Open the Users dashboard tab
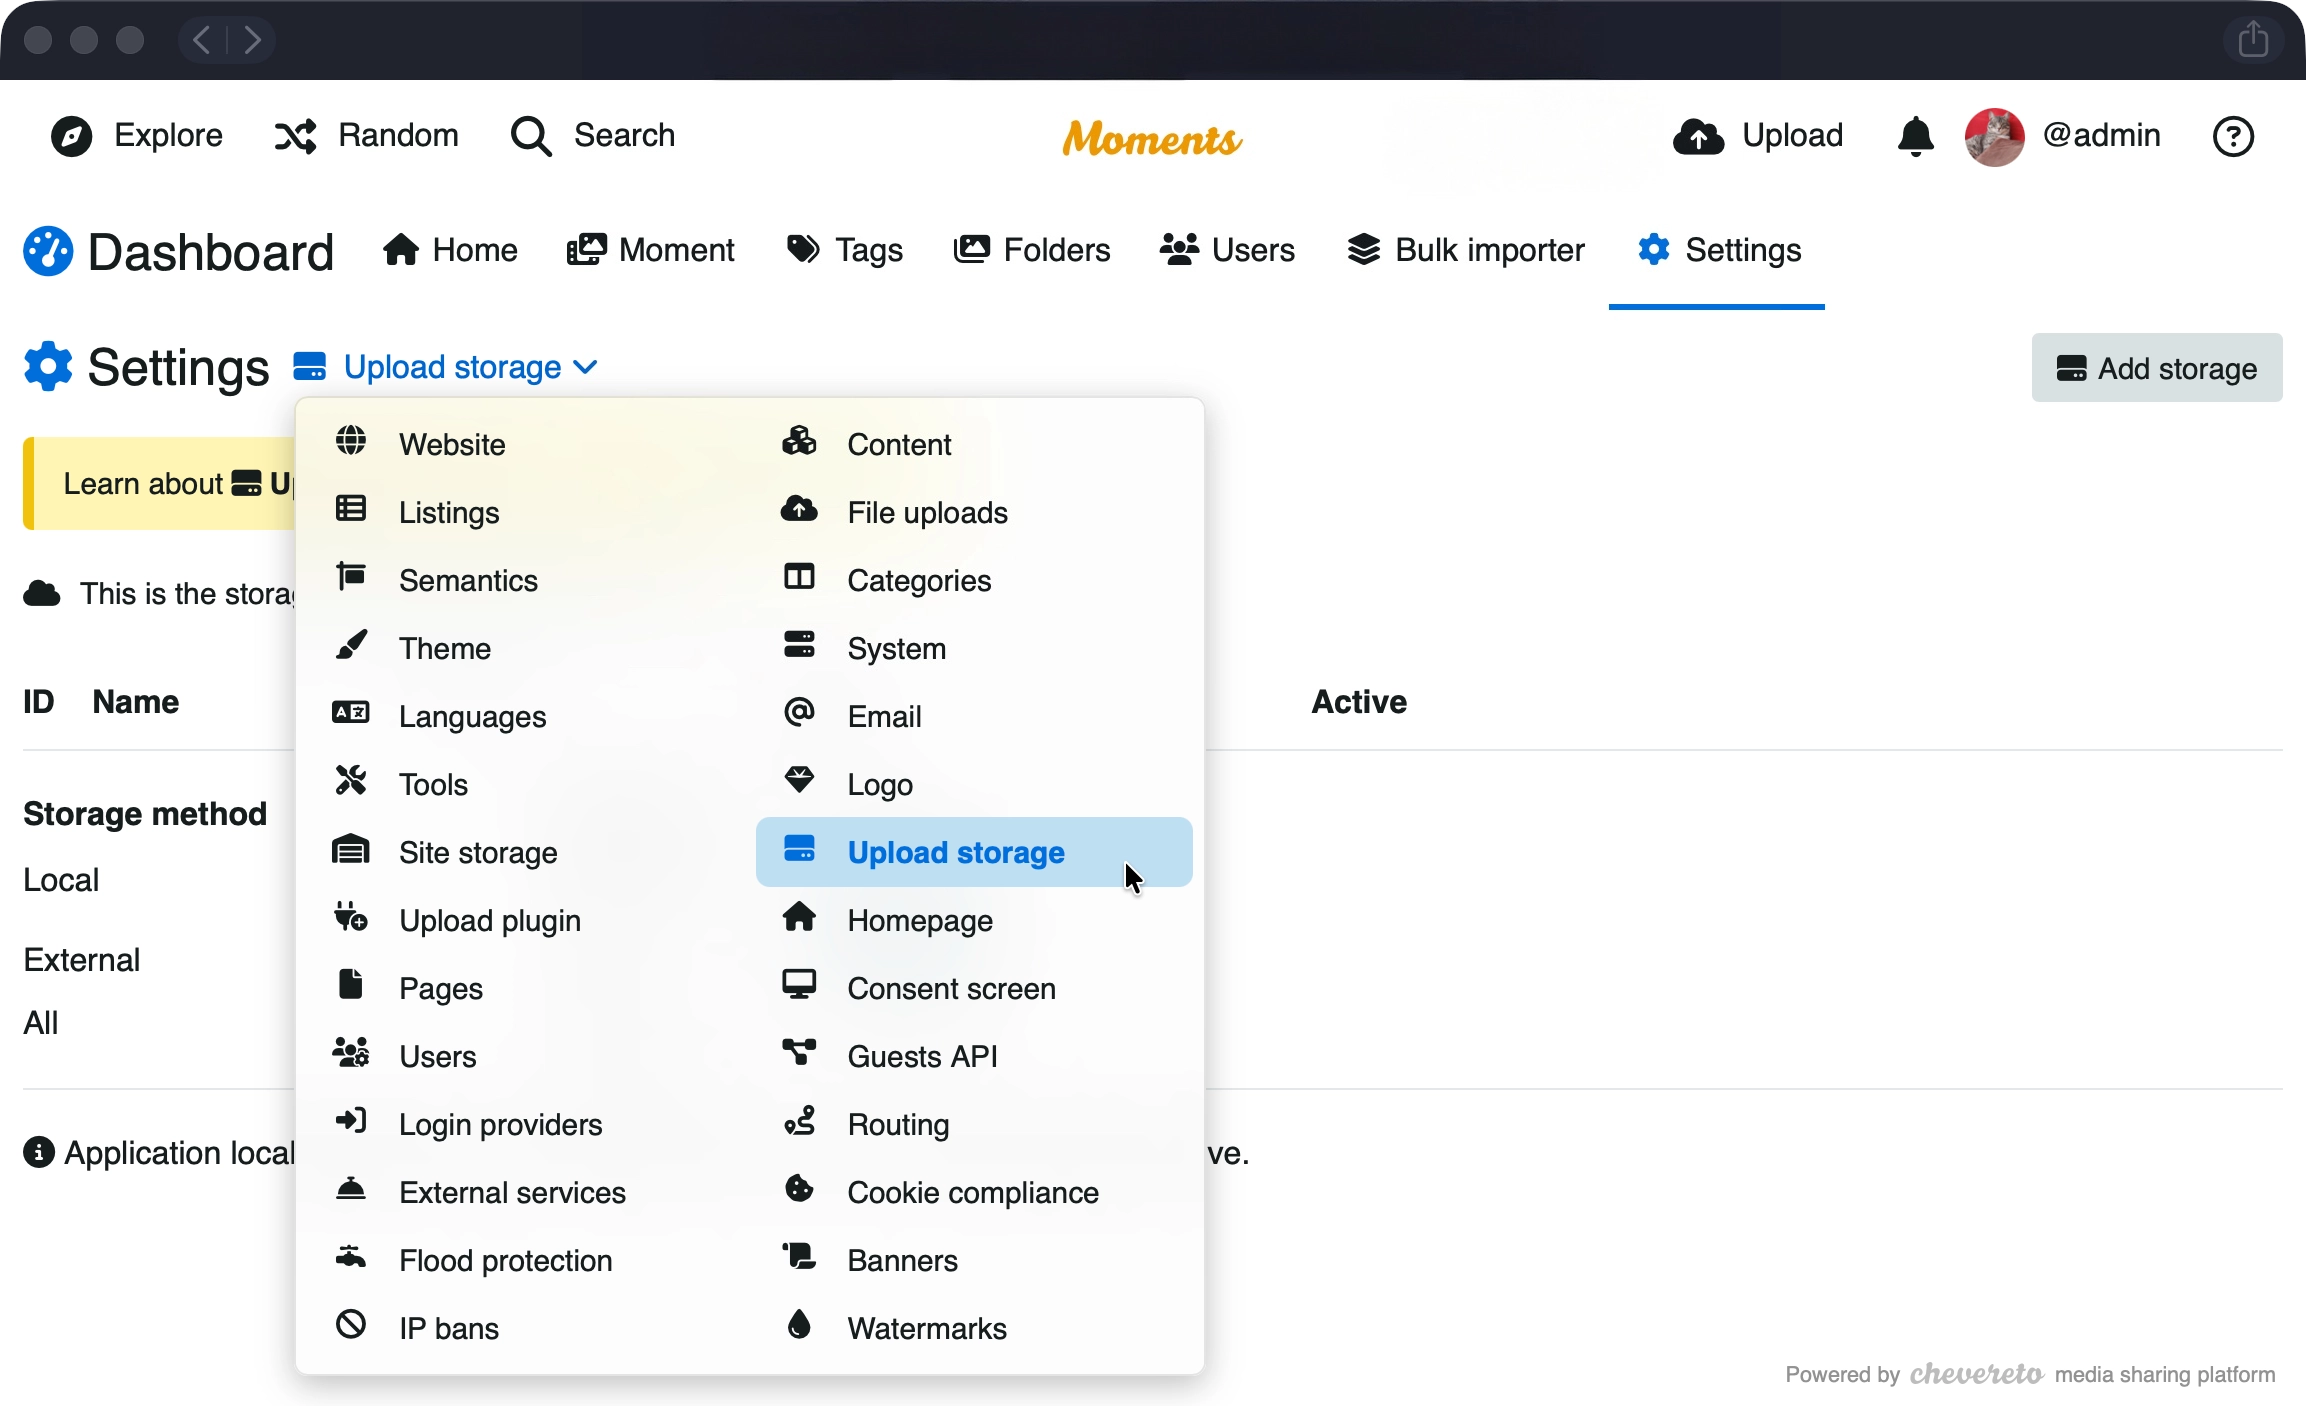Image resolution: width=2306 pixels, height=1406 pixels. click(x=1227, y=250)
